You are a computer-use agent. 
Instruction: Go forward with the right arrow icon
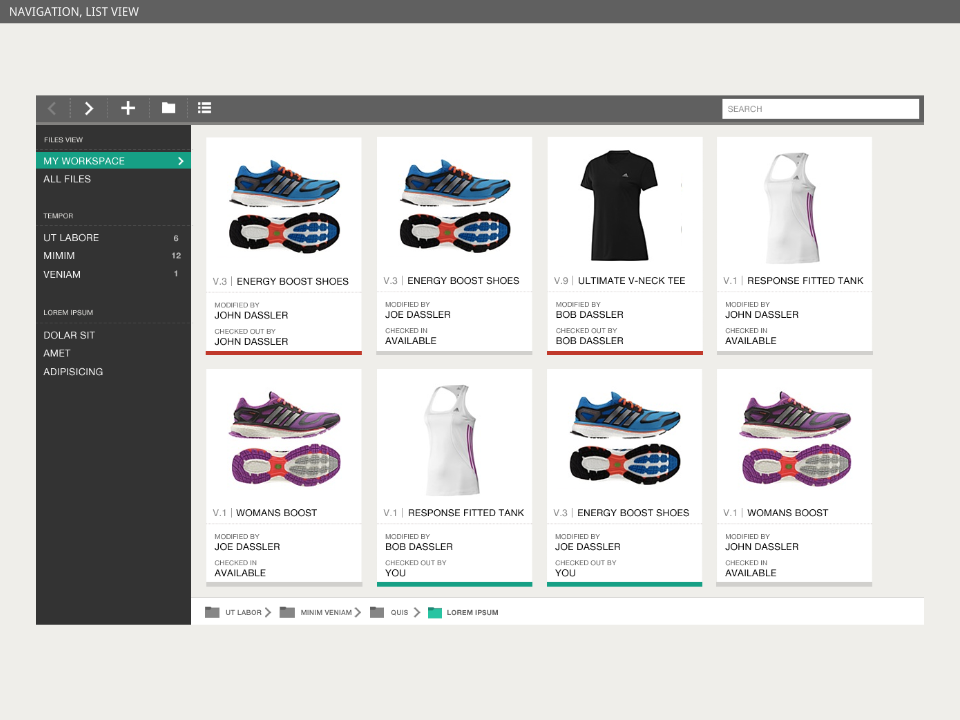tap(89, 108)
